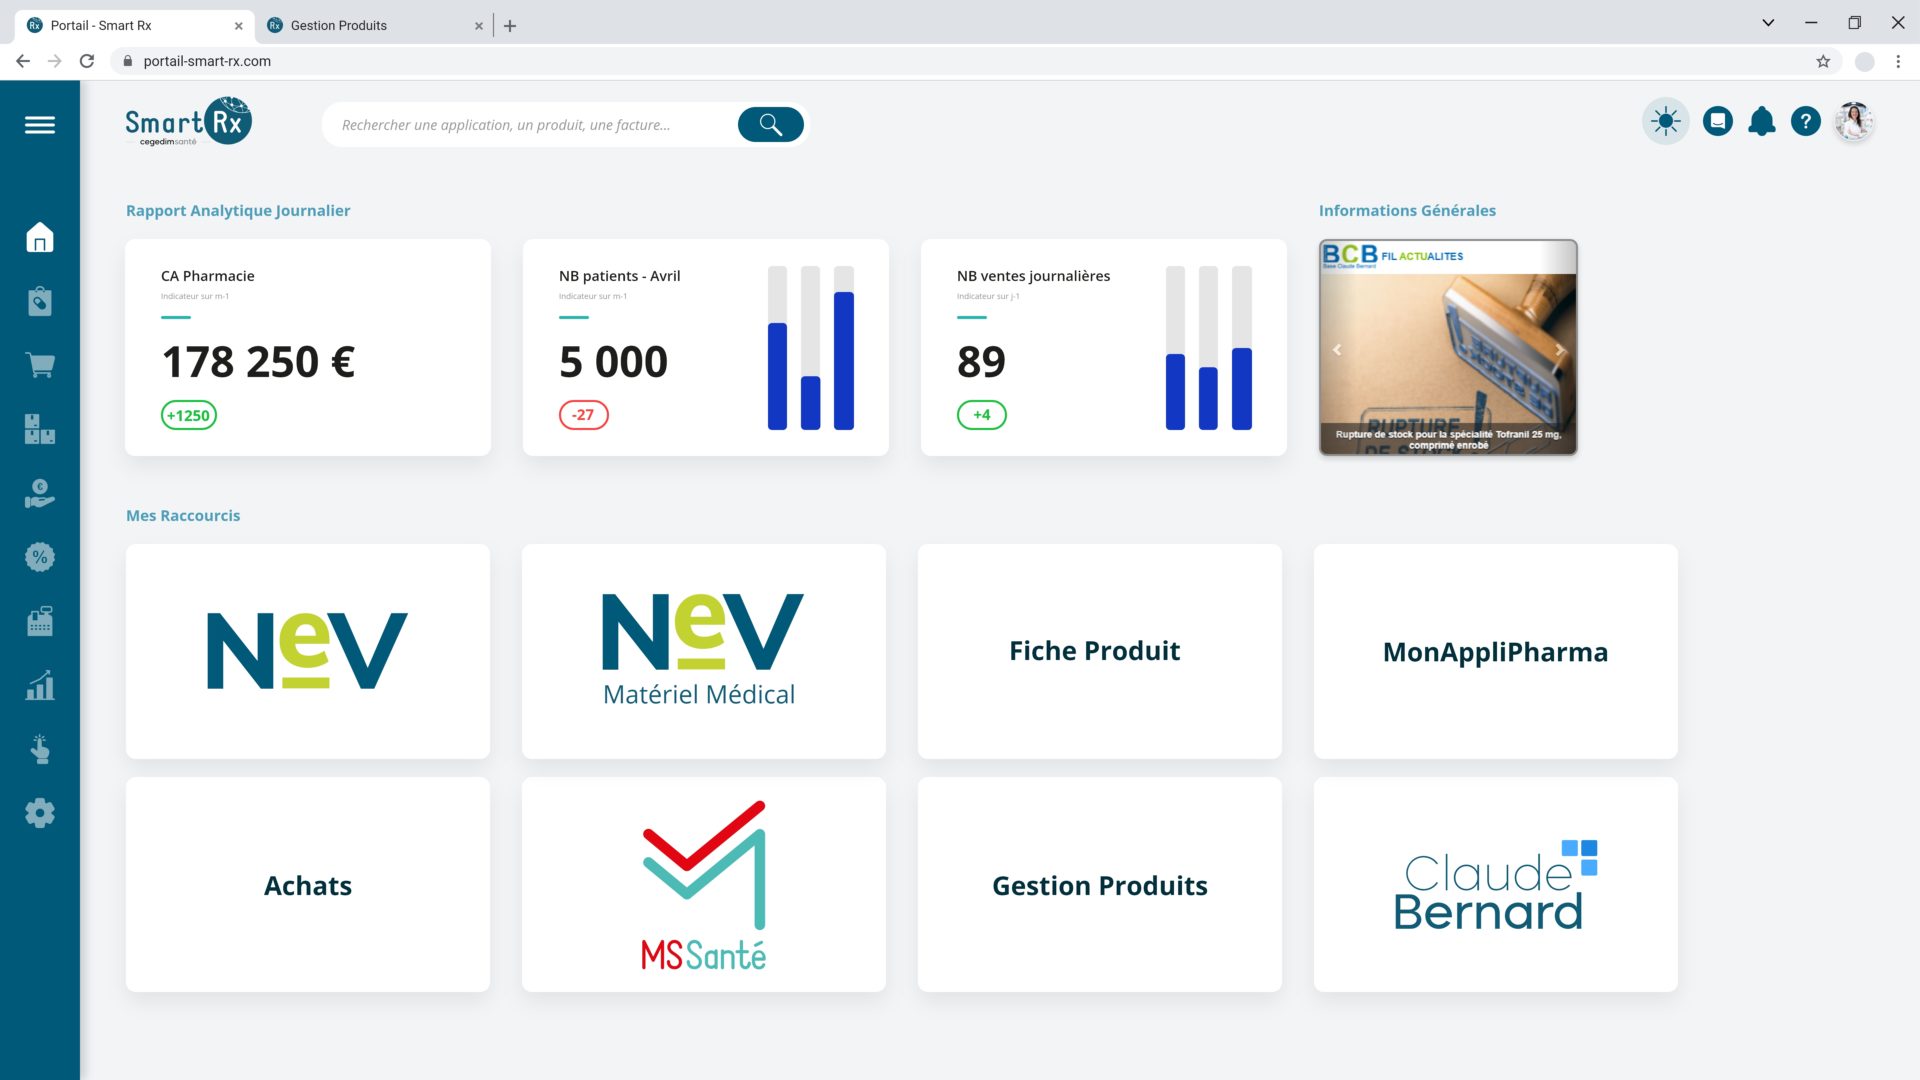The height and width of the screenshot is (1080, 1920).
Task: Click the magnifier search button
Action: [770, 124]
